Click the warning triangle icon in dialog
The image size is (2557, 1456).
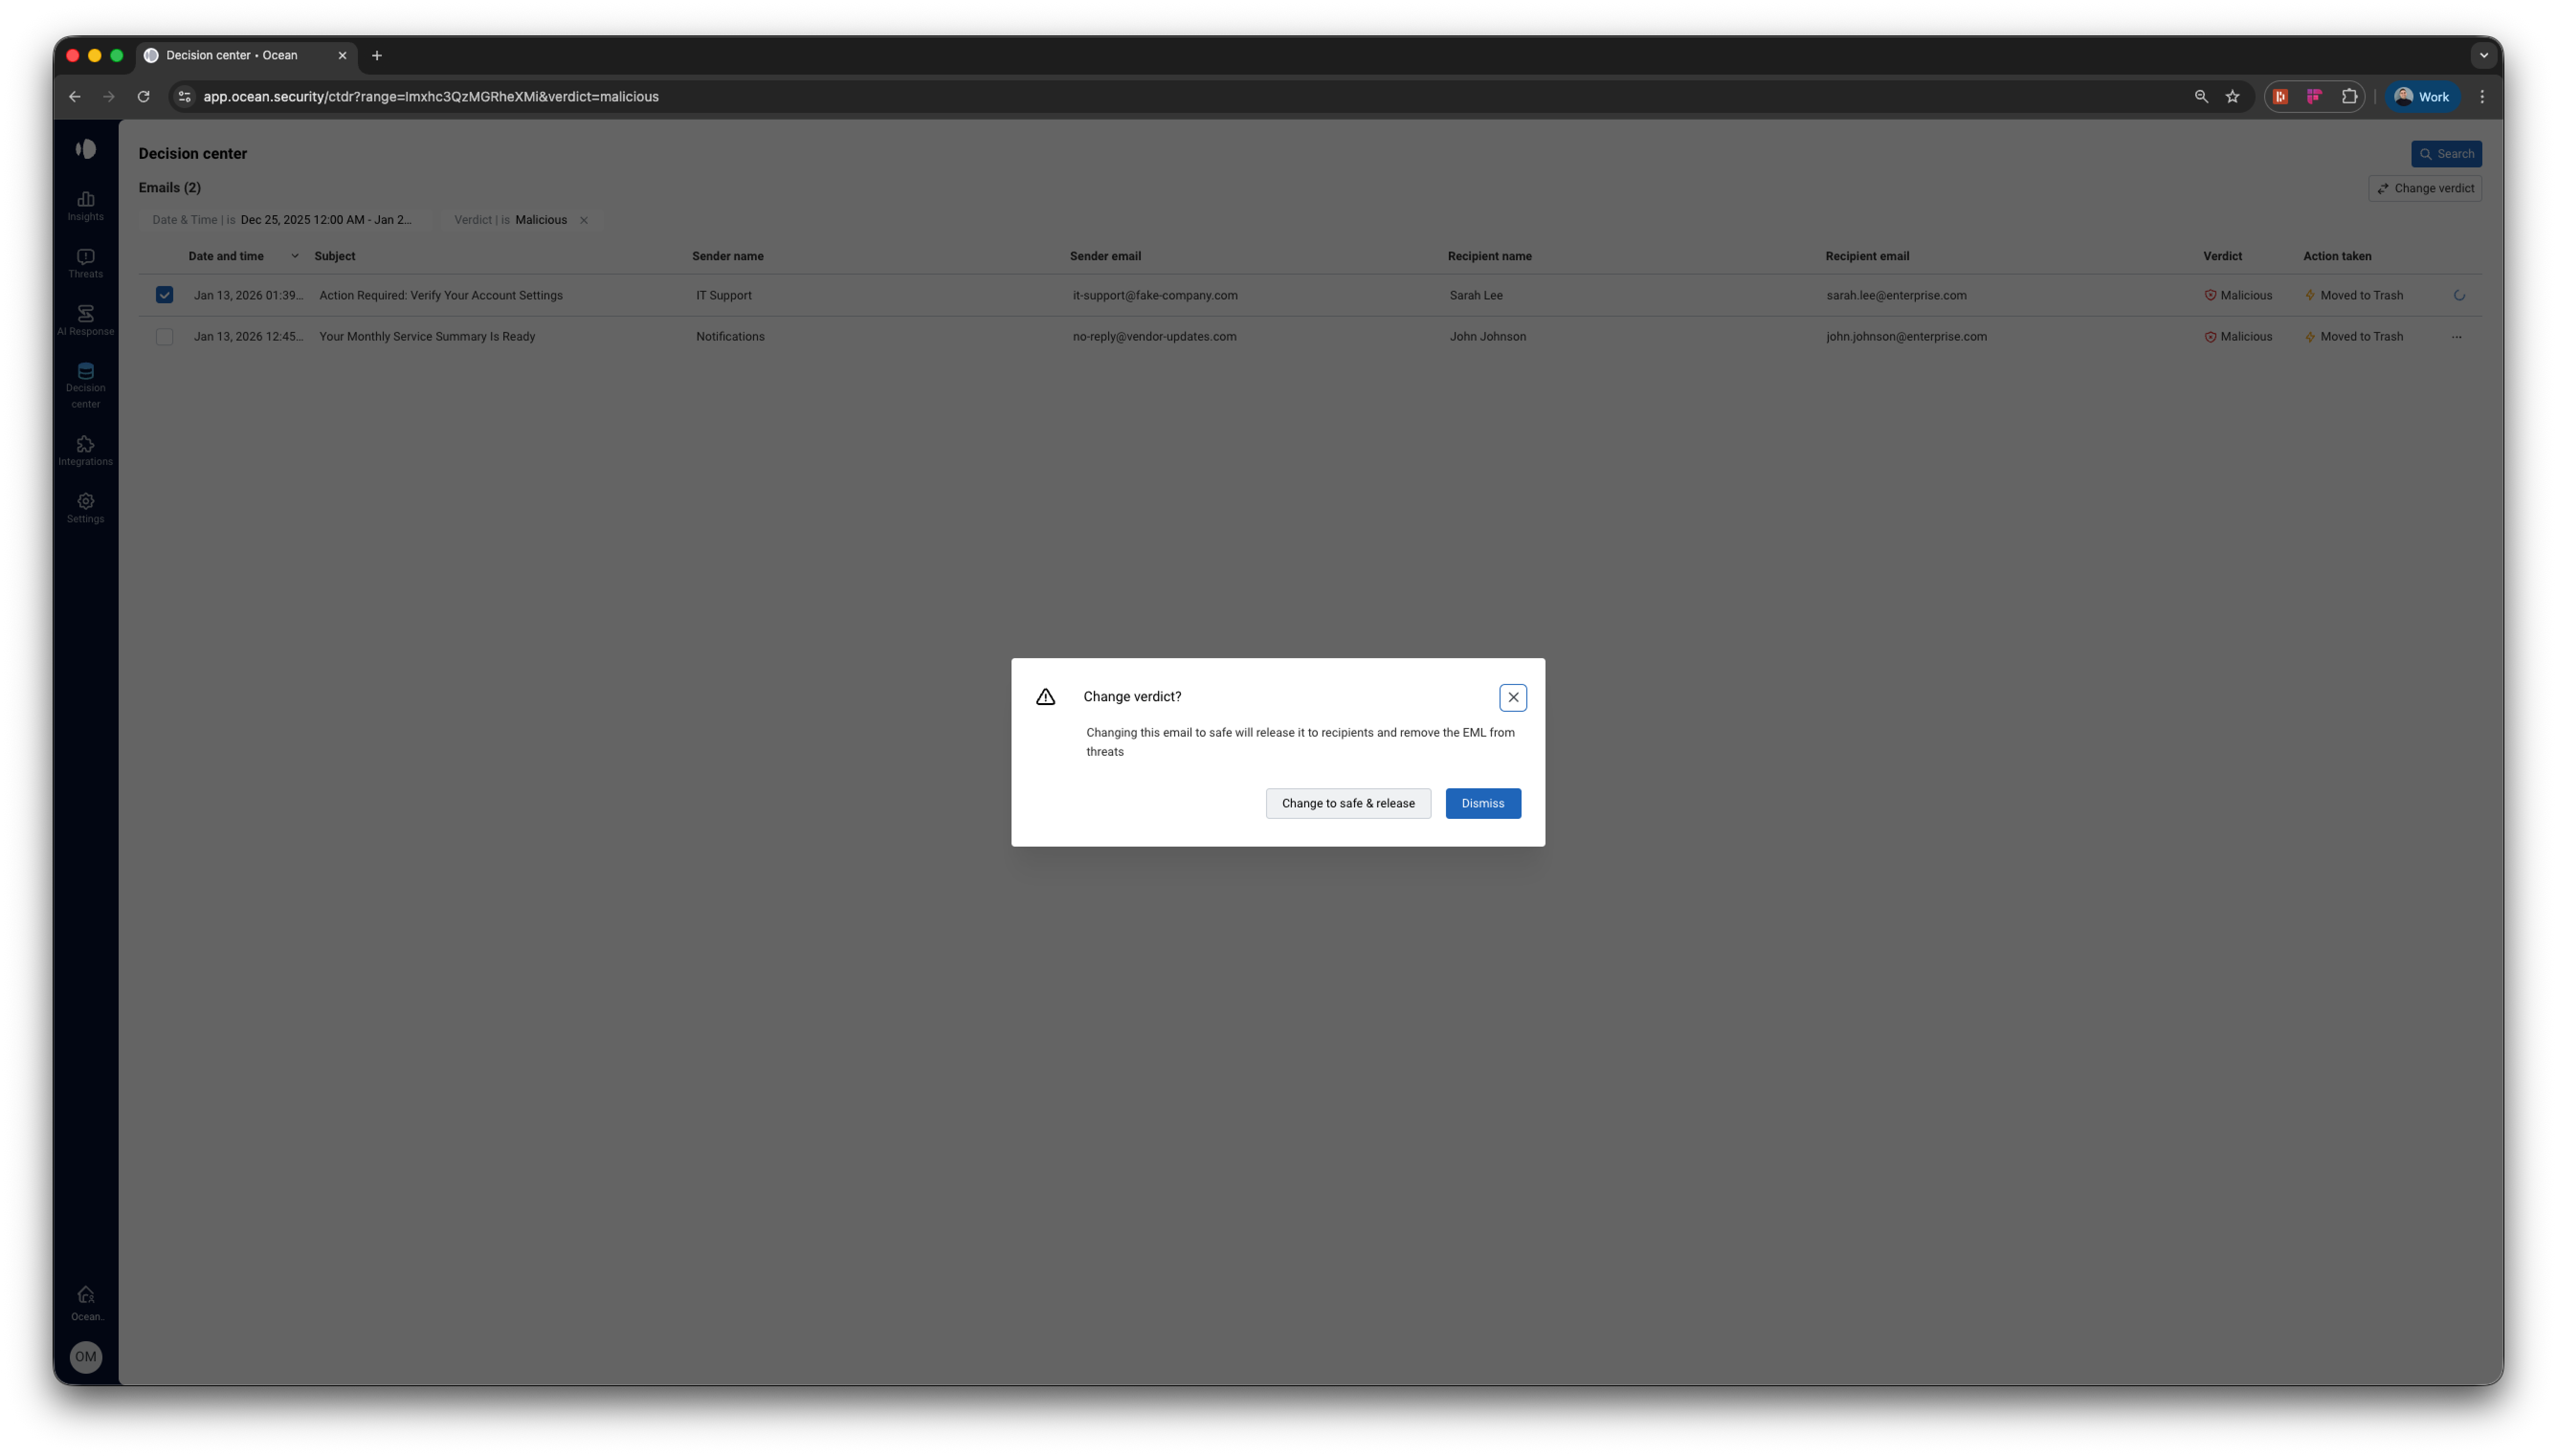pyautogui.click(x=1045, y=697)
